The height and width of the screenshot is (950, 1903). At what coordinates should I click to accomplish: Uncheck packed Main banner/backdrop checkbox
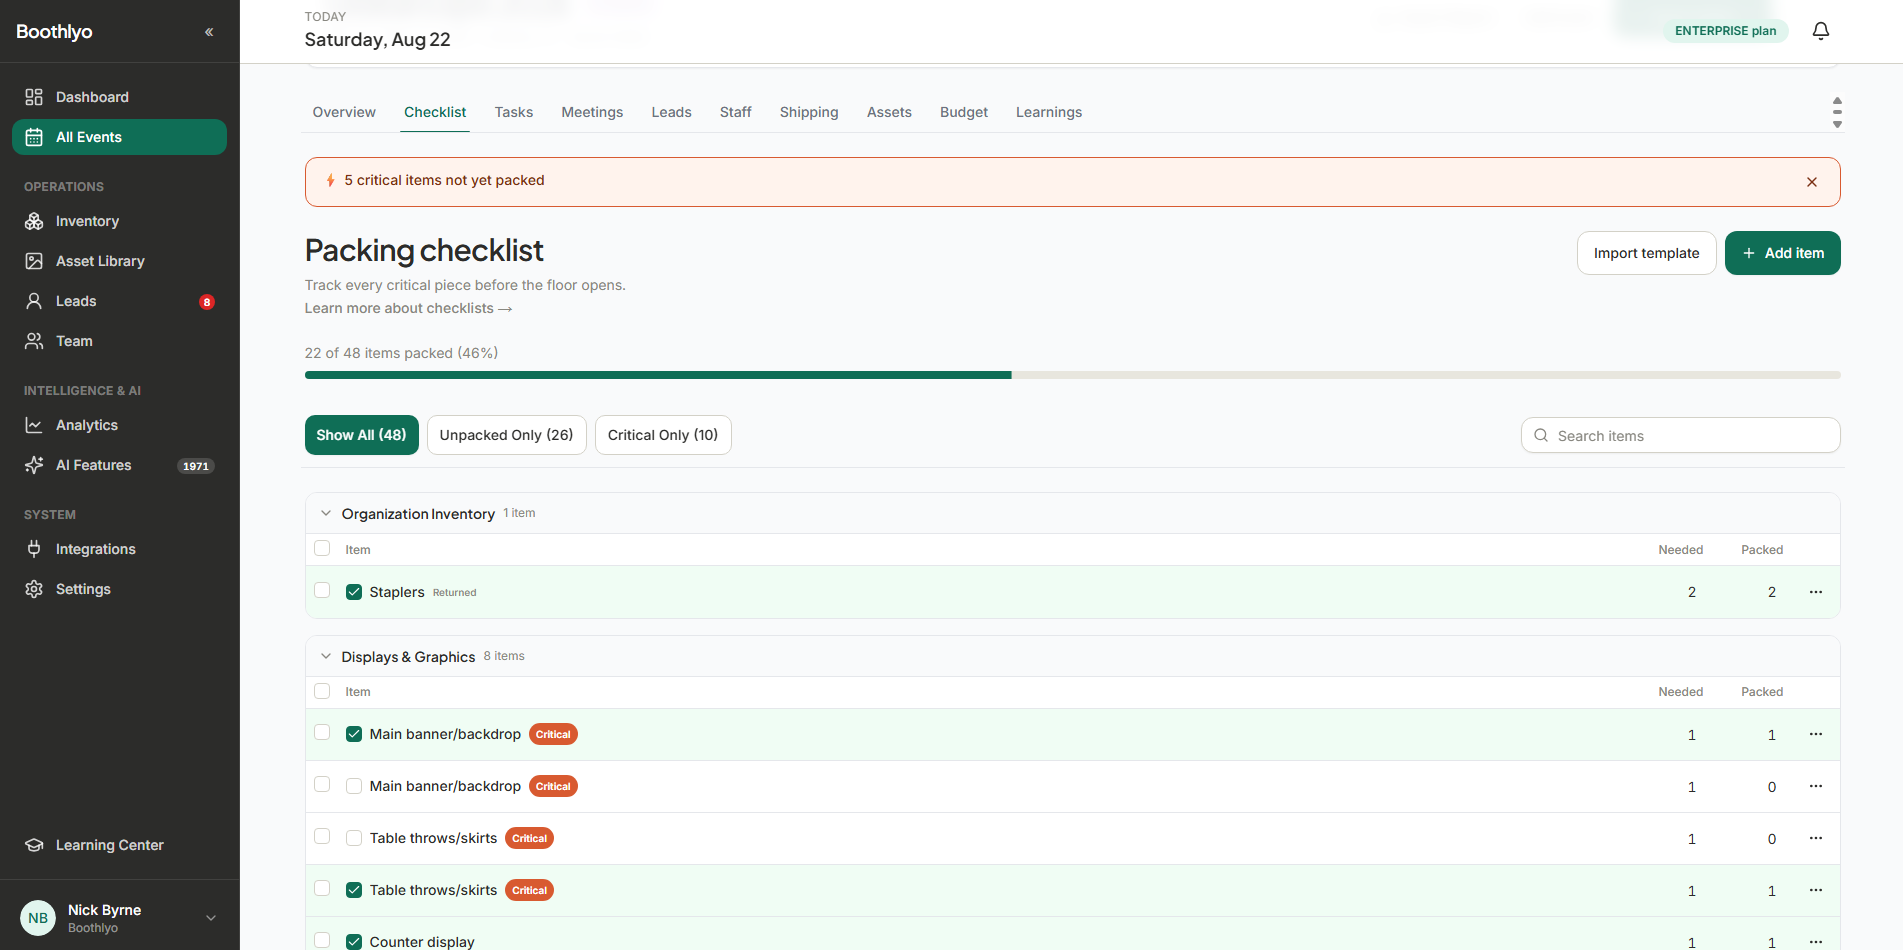(x=354, y=734)
